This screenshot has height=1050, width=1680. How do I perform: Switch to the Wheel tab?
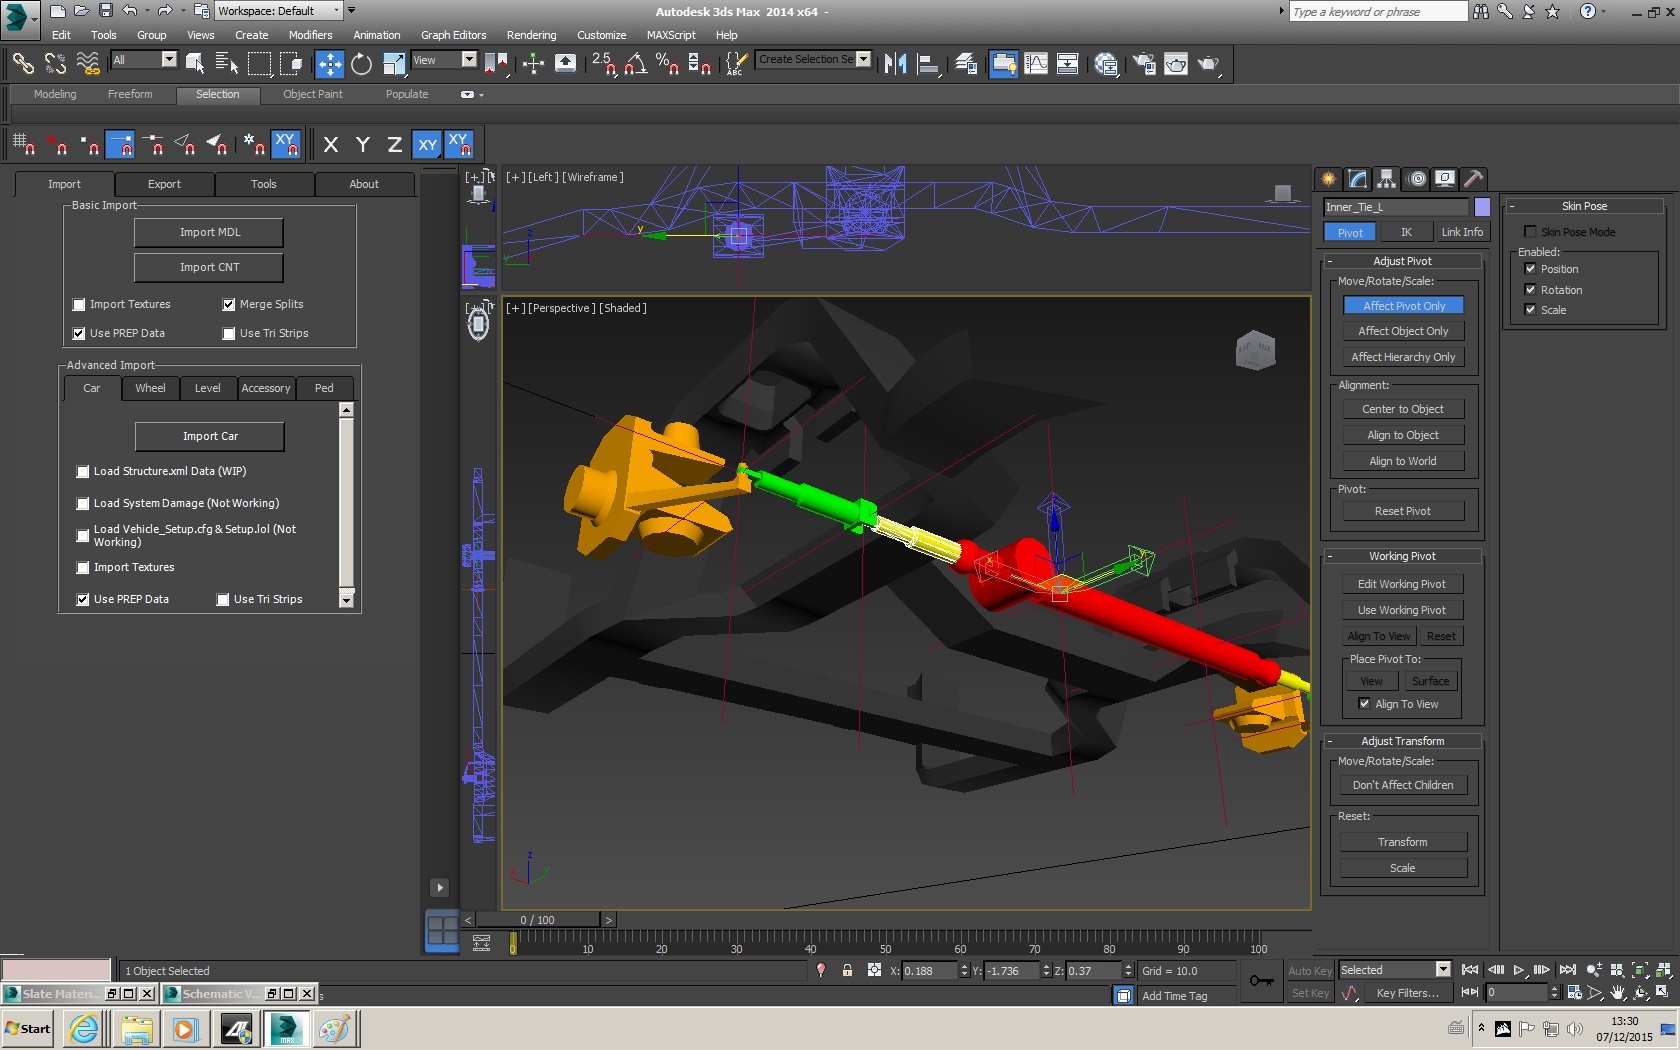tap(150, 388)
